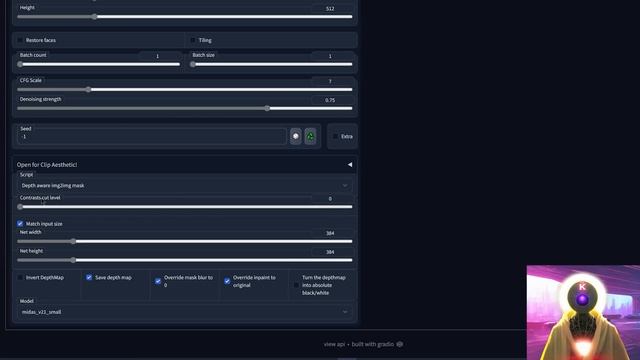Viewport: 640px width, 360px height.
Task: Click the Denoising strength slider handle
Action: 267,108
